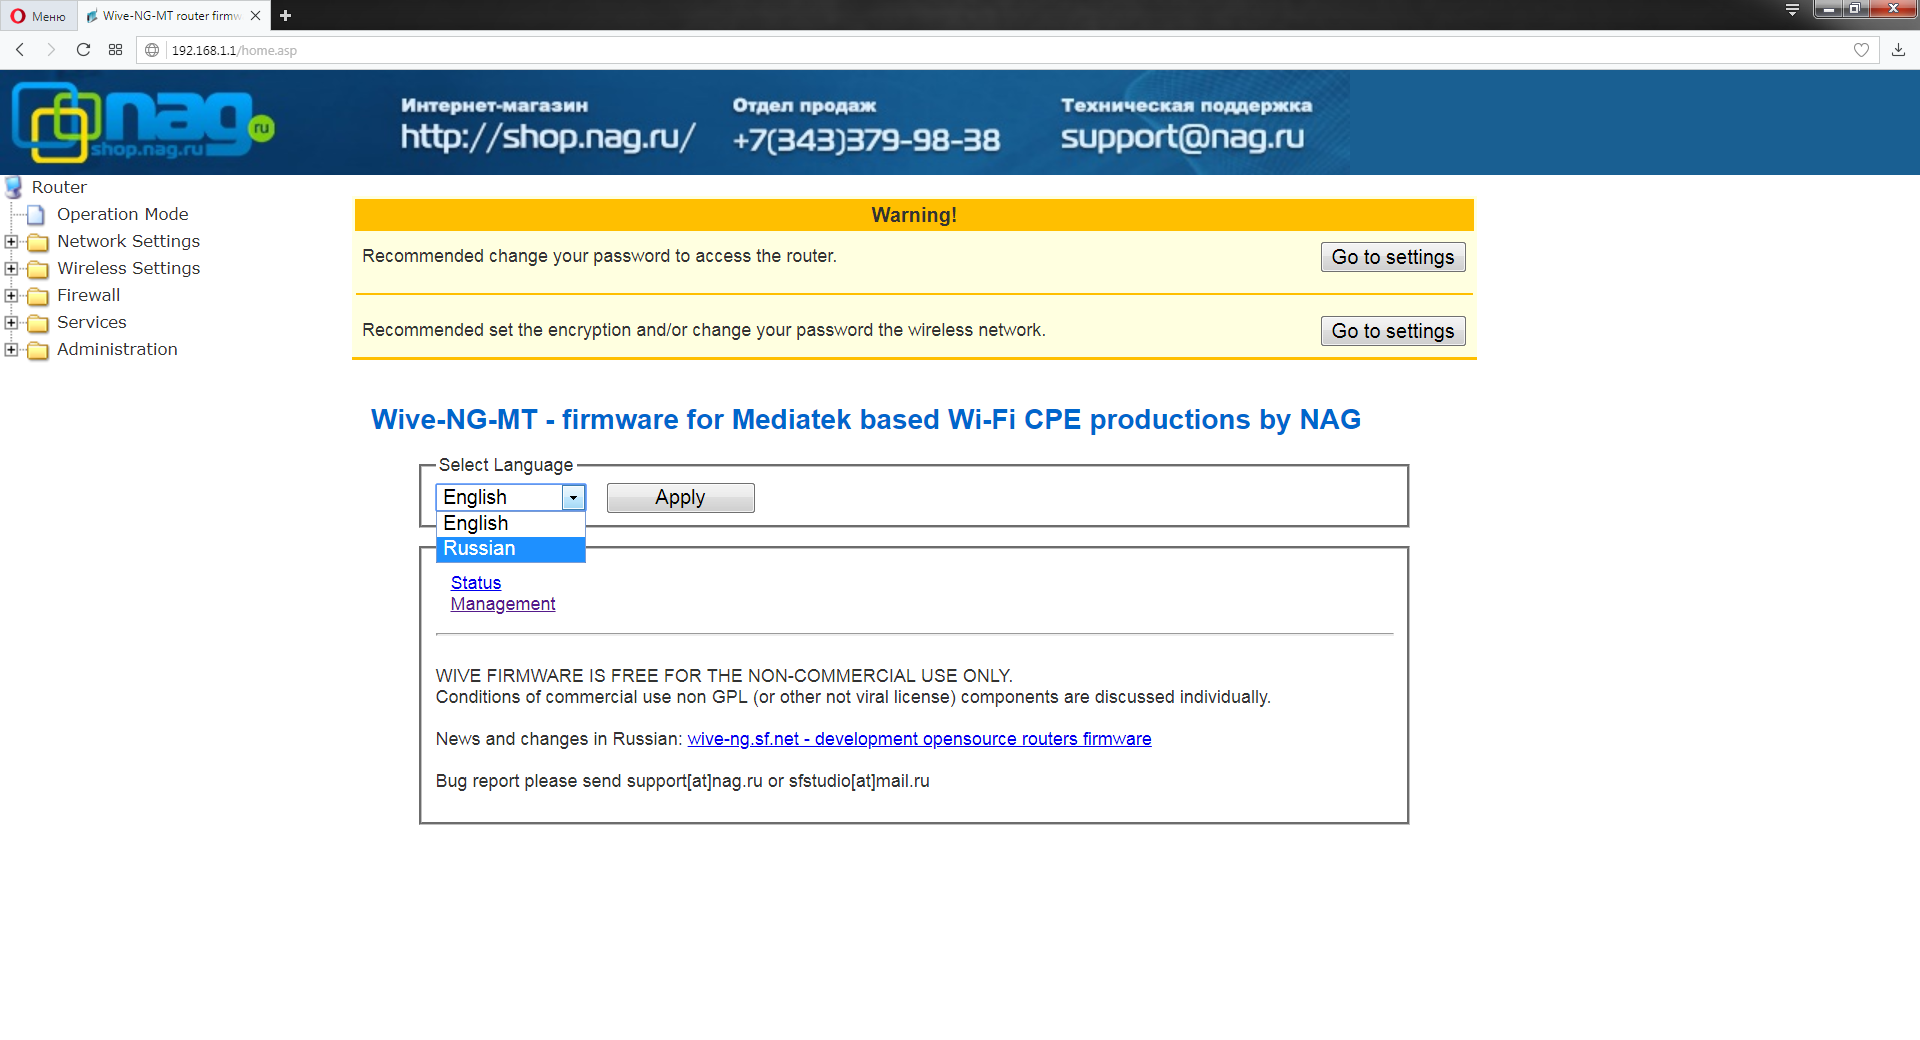Choose English in language list

pyautogui.click(x=510, y=523)
